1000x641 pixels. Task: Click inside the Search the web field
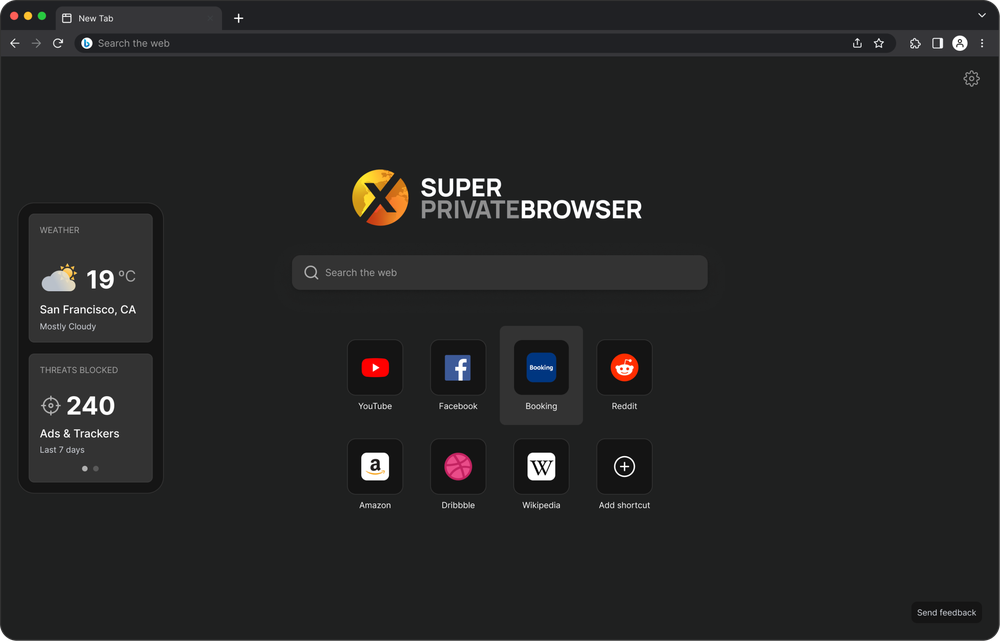pyautogui.click(x=499, y=272)
